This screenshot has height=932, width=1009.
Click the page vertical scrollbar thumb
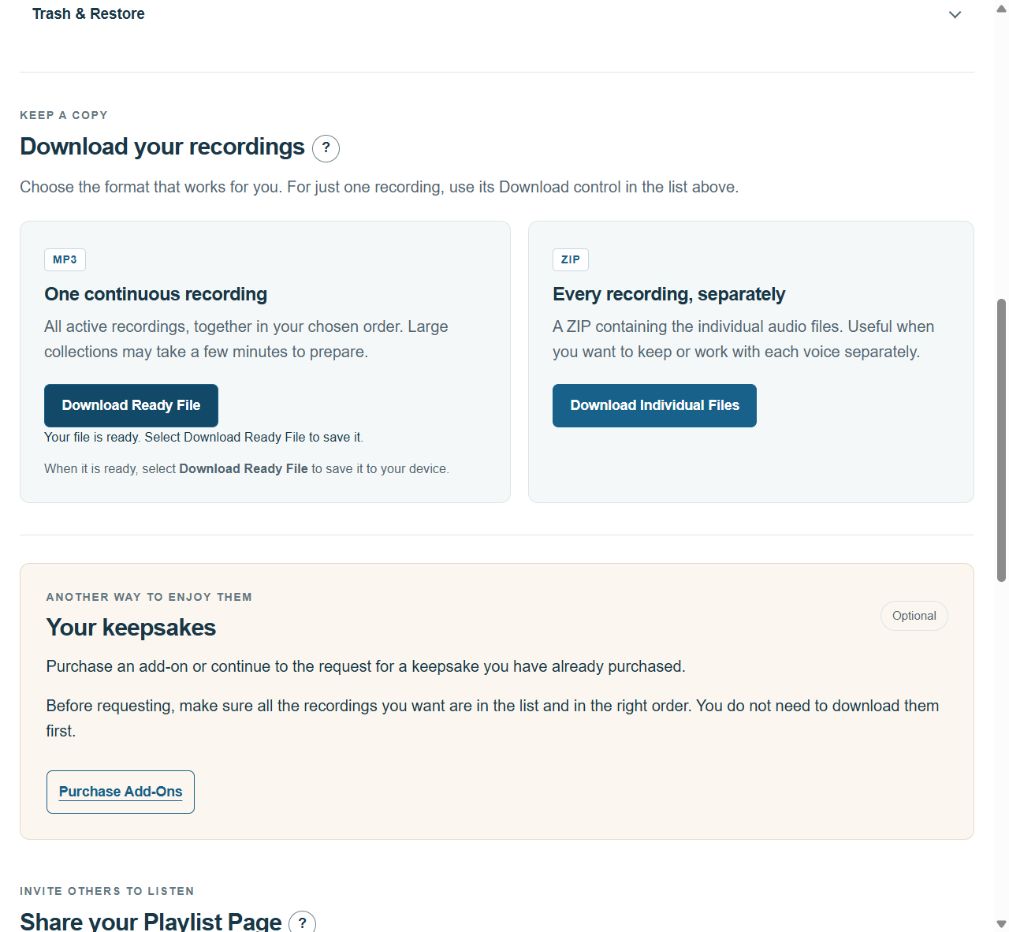click(1001, 440)
